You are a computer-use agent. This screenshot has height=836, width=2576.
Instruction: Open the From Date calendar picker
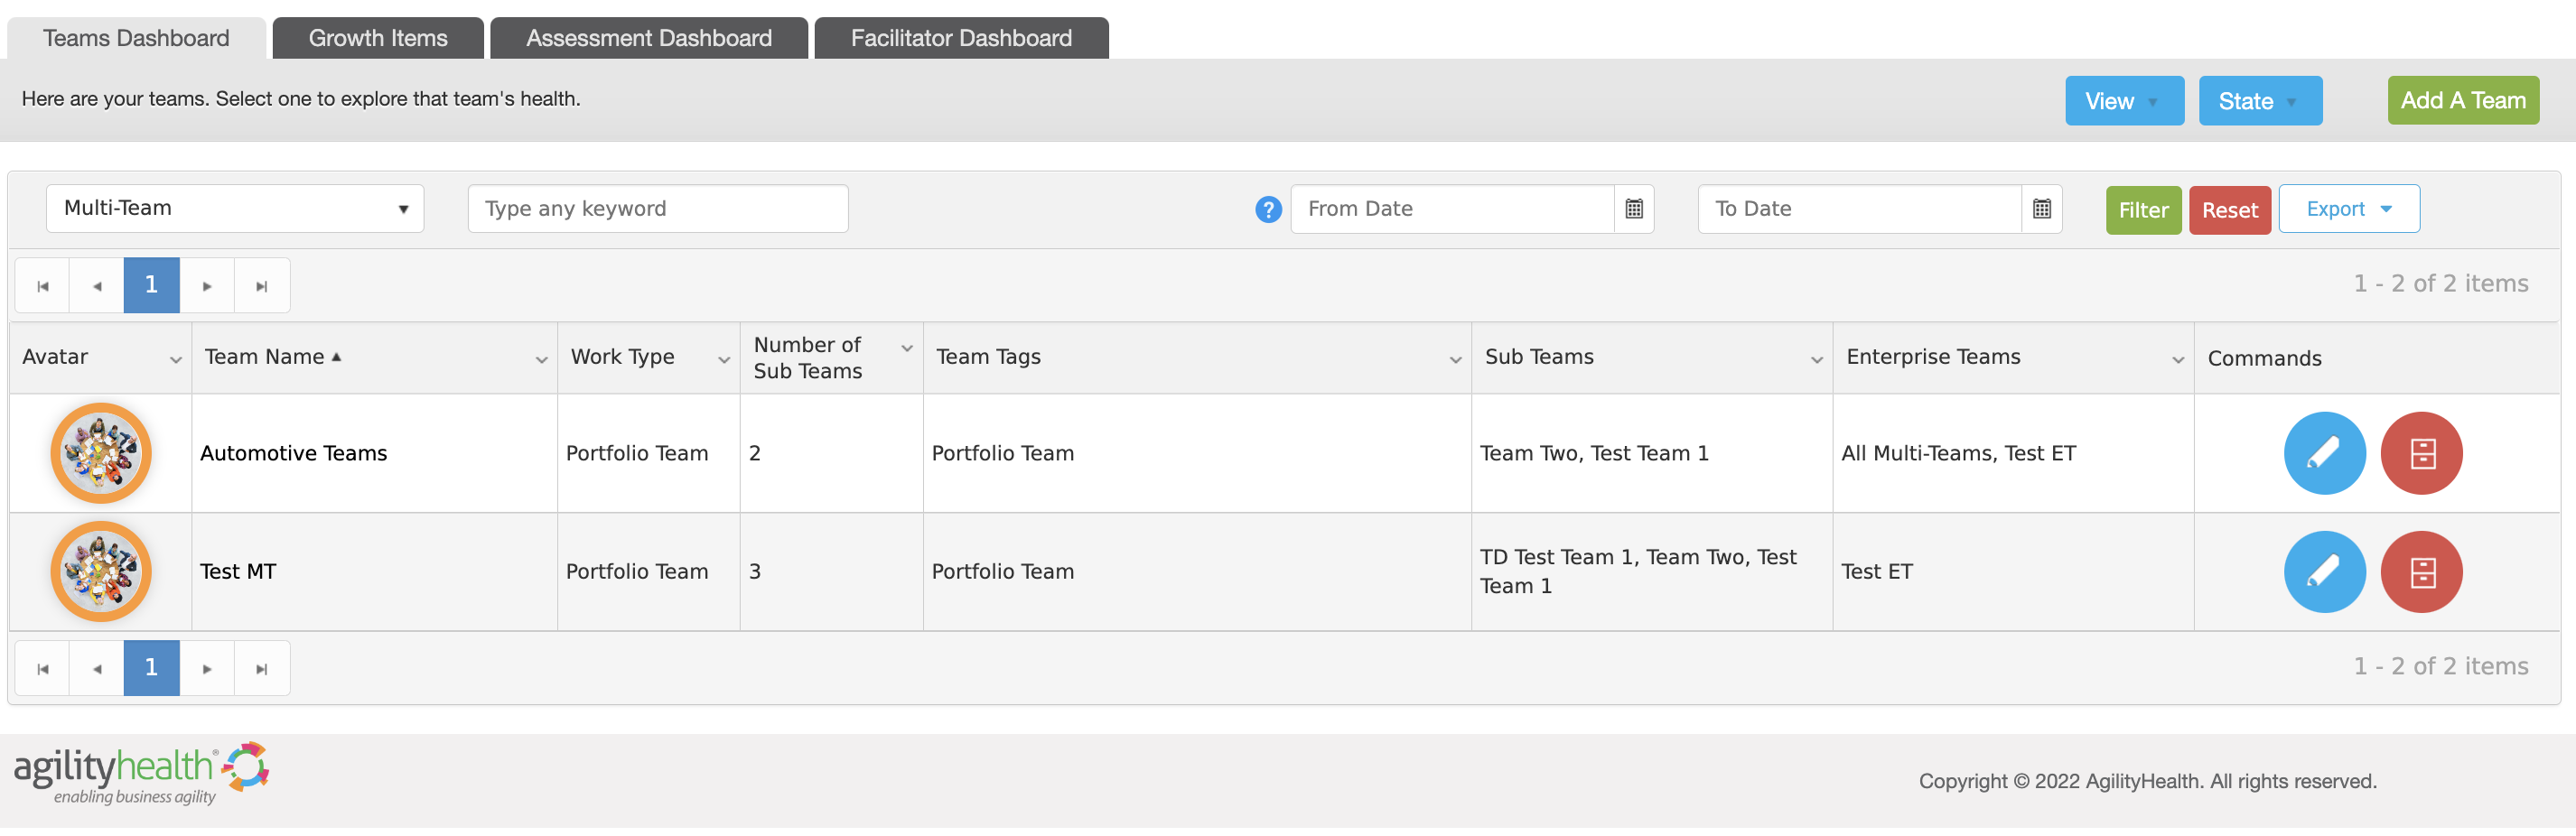[x=1633, y=209]
